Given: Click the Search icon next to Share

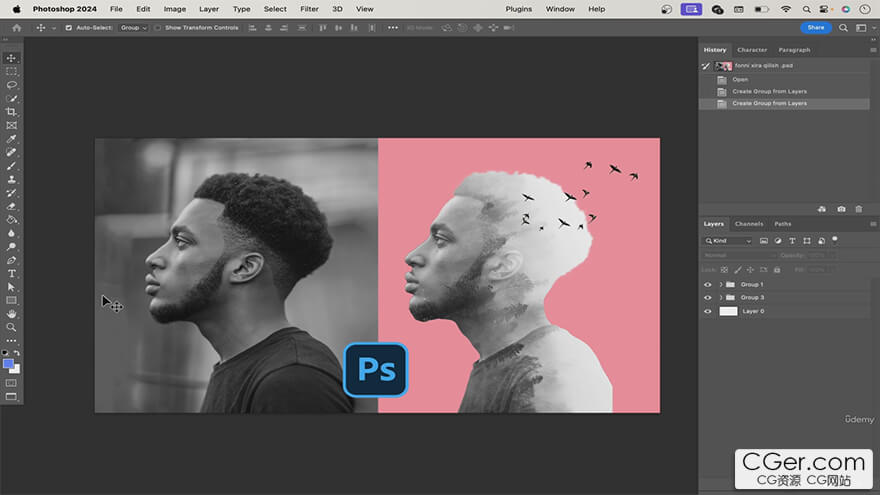Looking at the screenshot, I should coord(844,28).
